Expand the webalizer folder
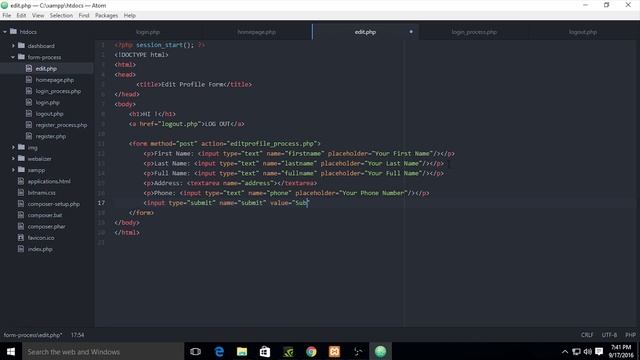Screen dimensions: 640x360 click(13, 158)
